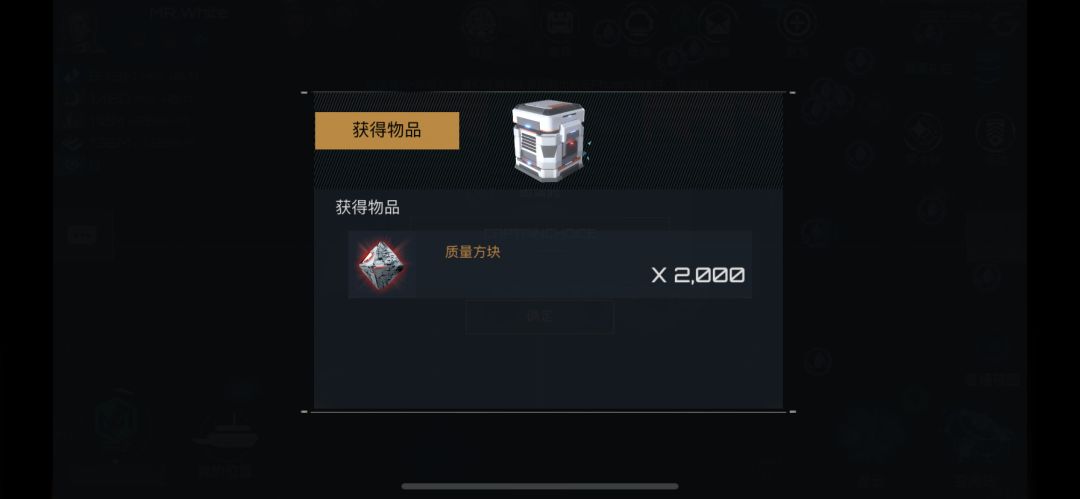Select the 质量方块 reward row
Screen dimensions: 1080x499
(550, 265)
